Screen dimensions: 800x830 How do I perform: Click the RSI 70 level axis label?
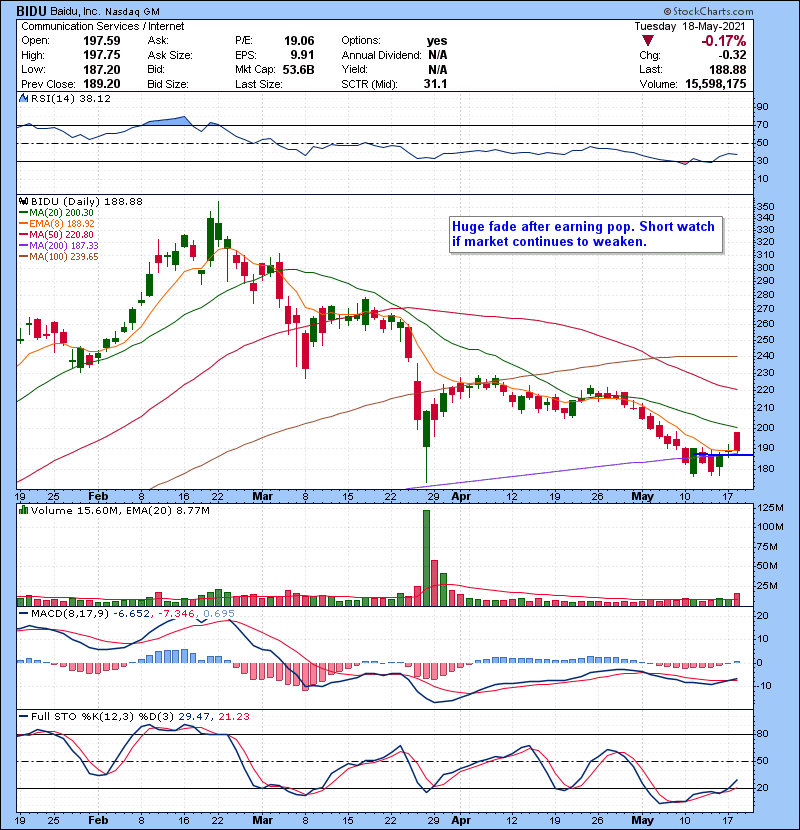(x=762, y=125)
